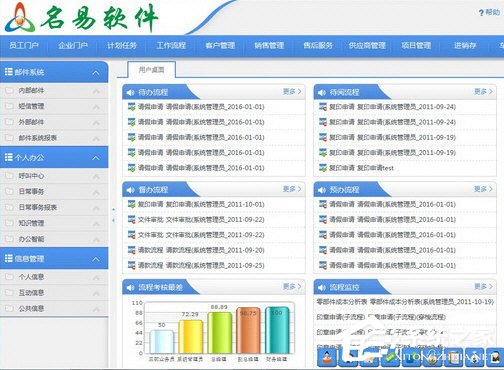Open the portrait avatar icon at dock's end
The height and width of the screenshot is (370, 504).
[x=495, y=358]
